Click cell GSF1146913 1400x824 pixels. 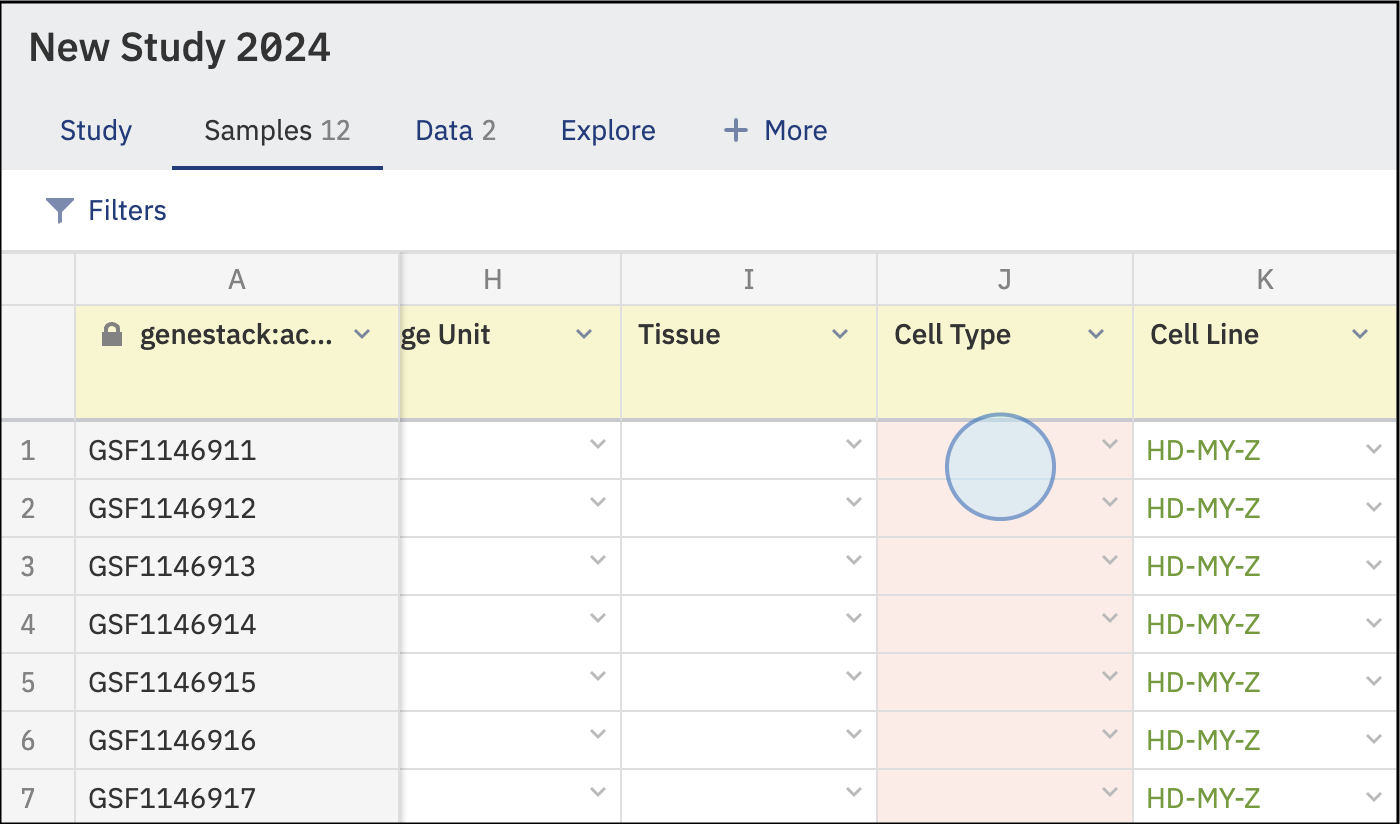237,566
